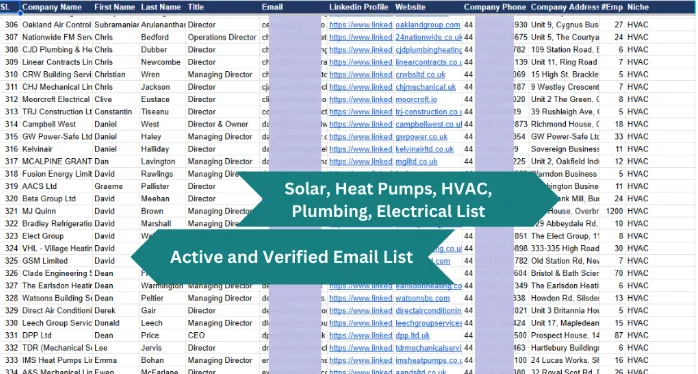Select cell 'Beta Group Ltd'

pos(49,199)
